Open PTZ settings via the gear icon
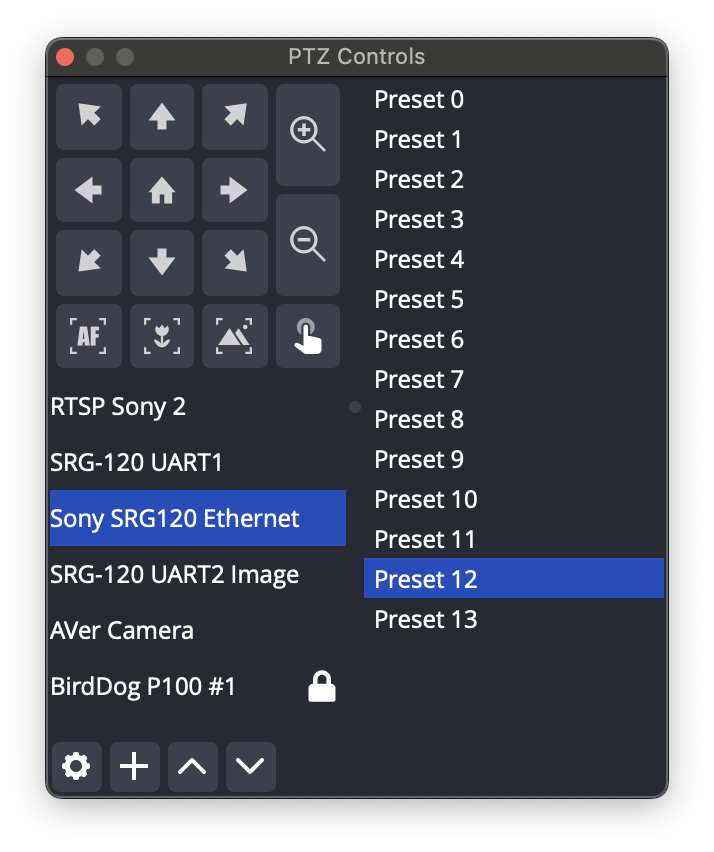Viewport: 714px width, 852px height. [x=76, y=766]
